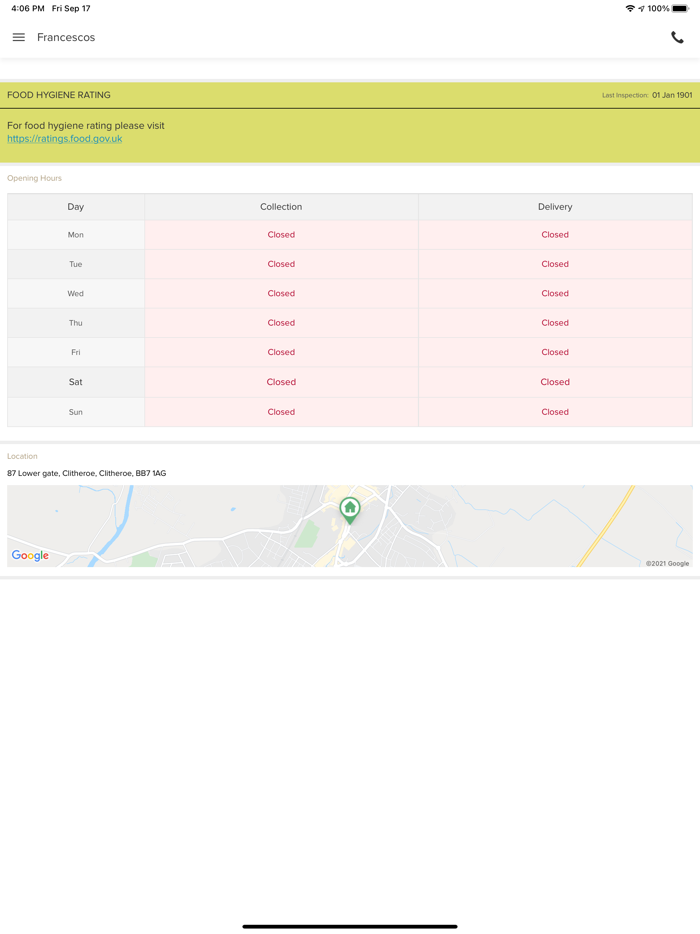
Task: Tap the FOOD HYGIENE RATING header
Action: [x=59, y=95]
